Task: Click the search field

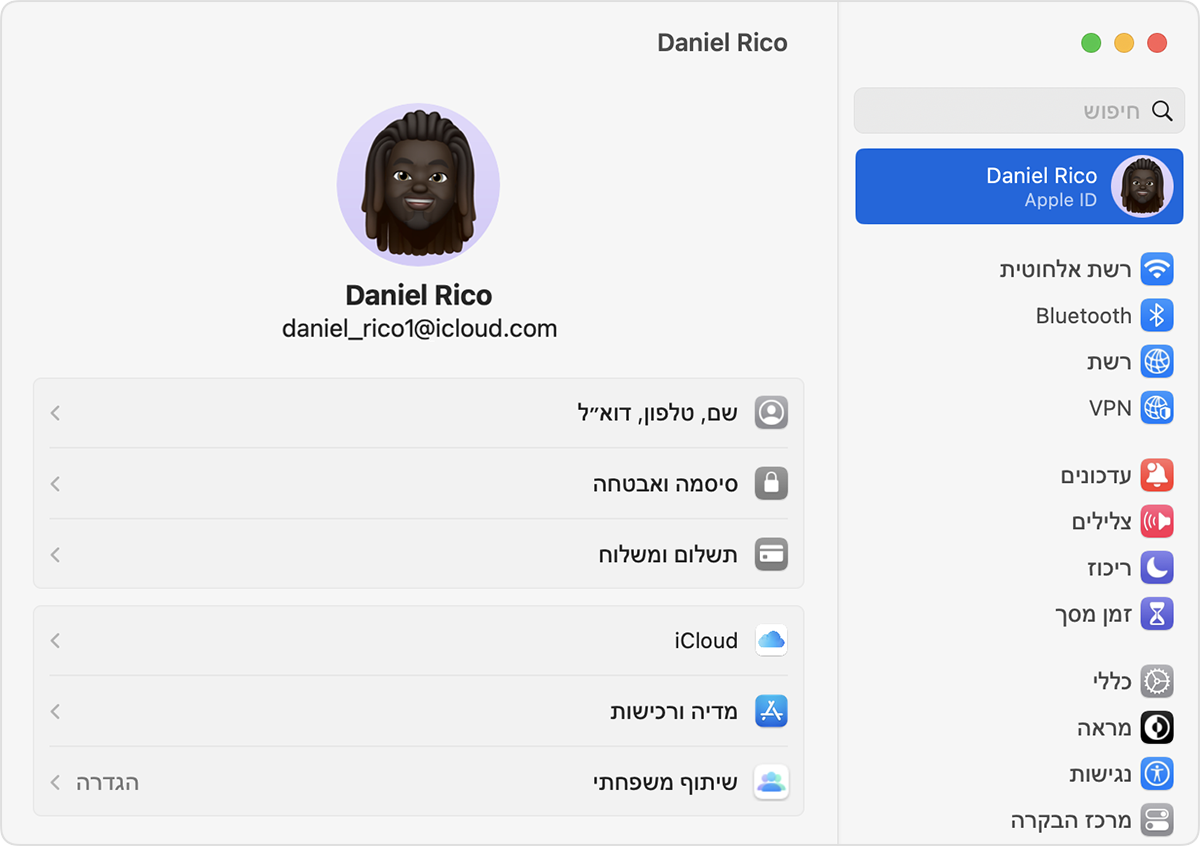Action: [x=1010, y=111]
